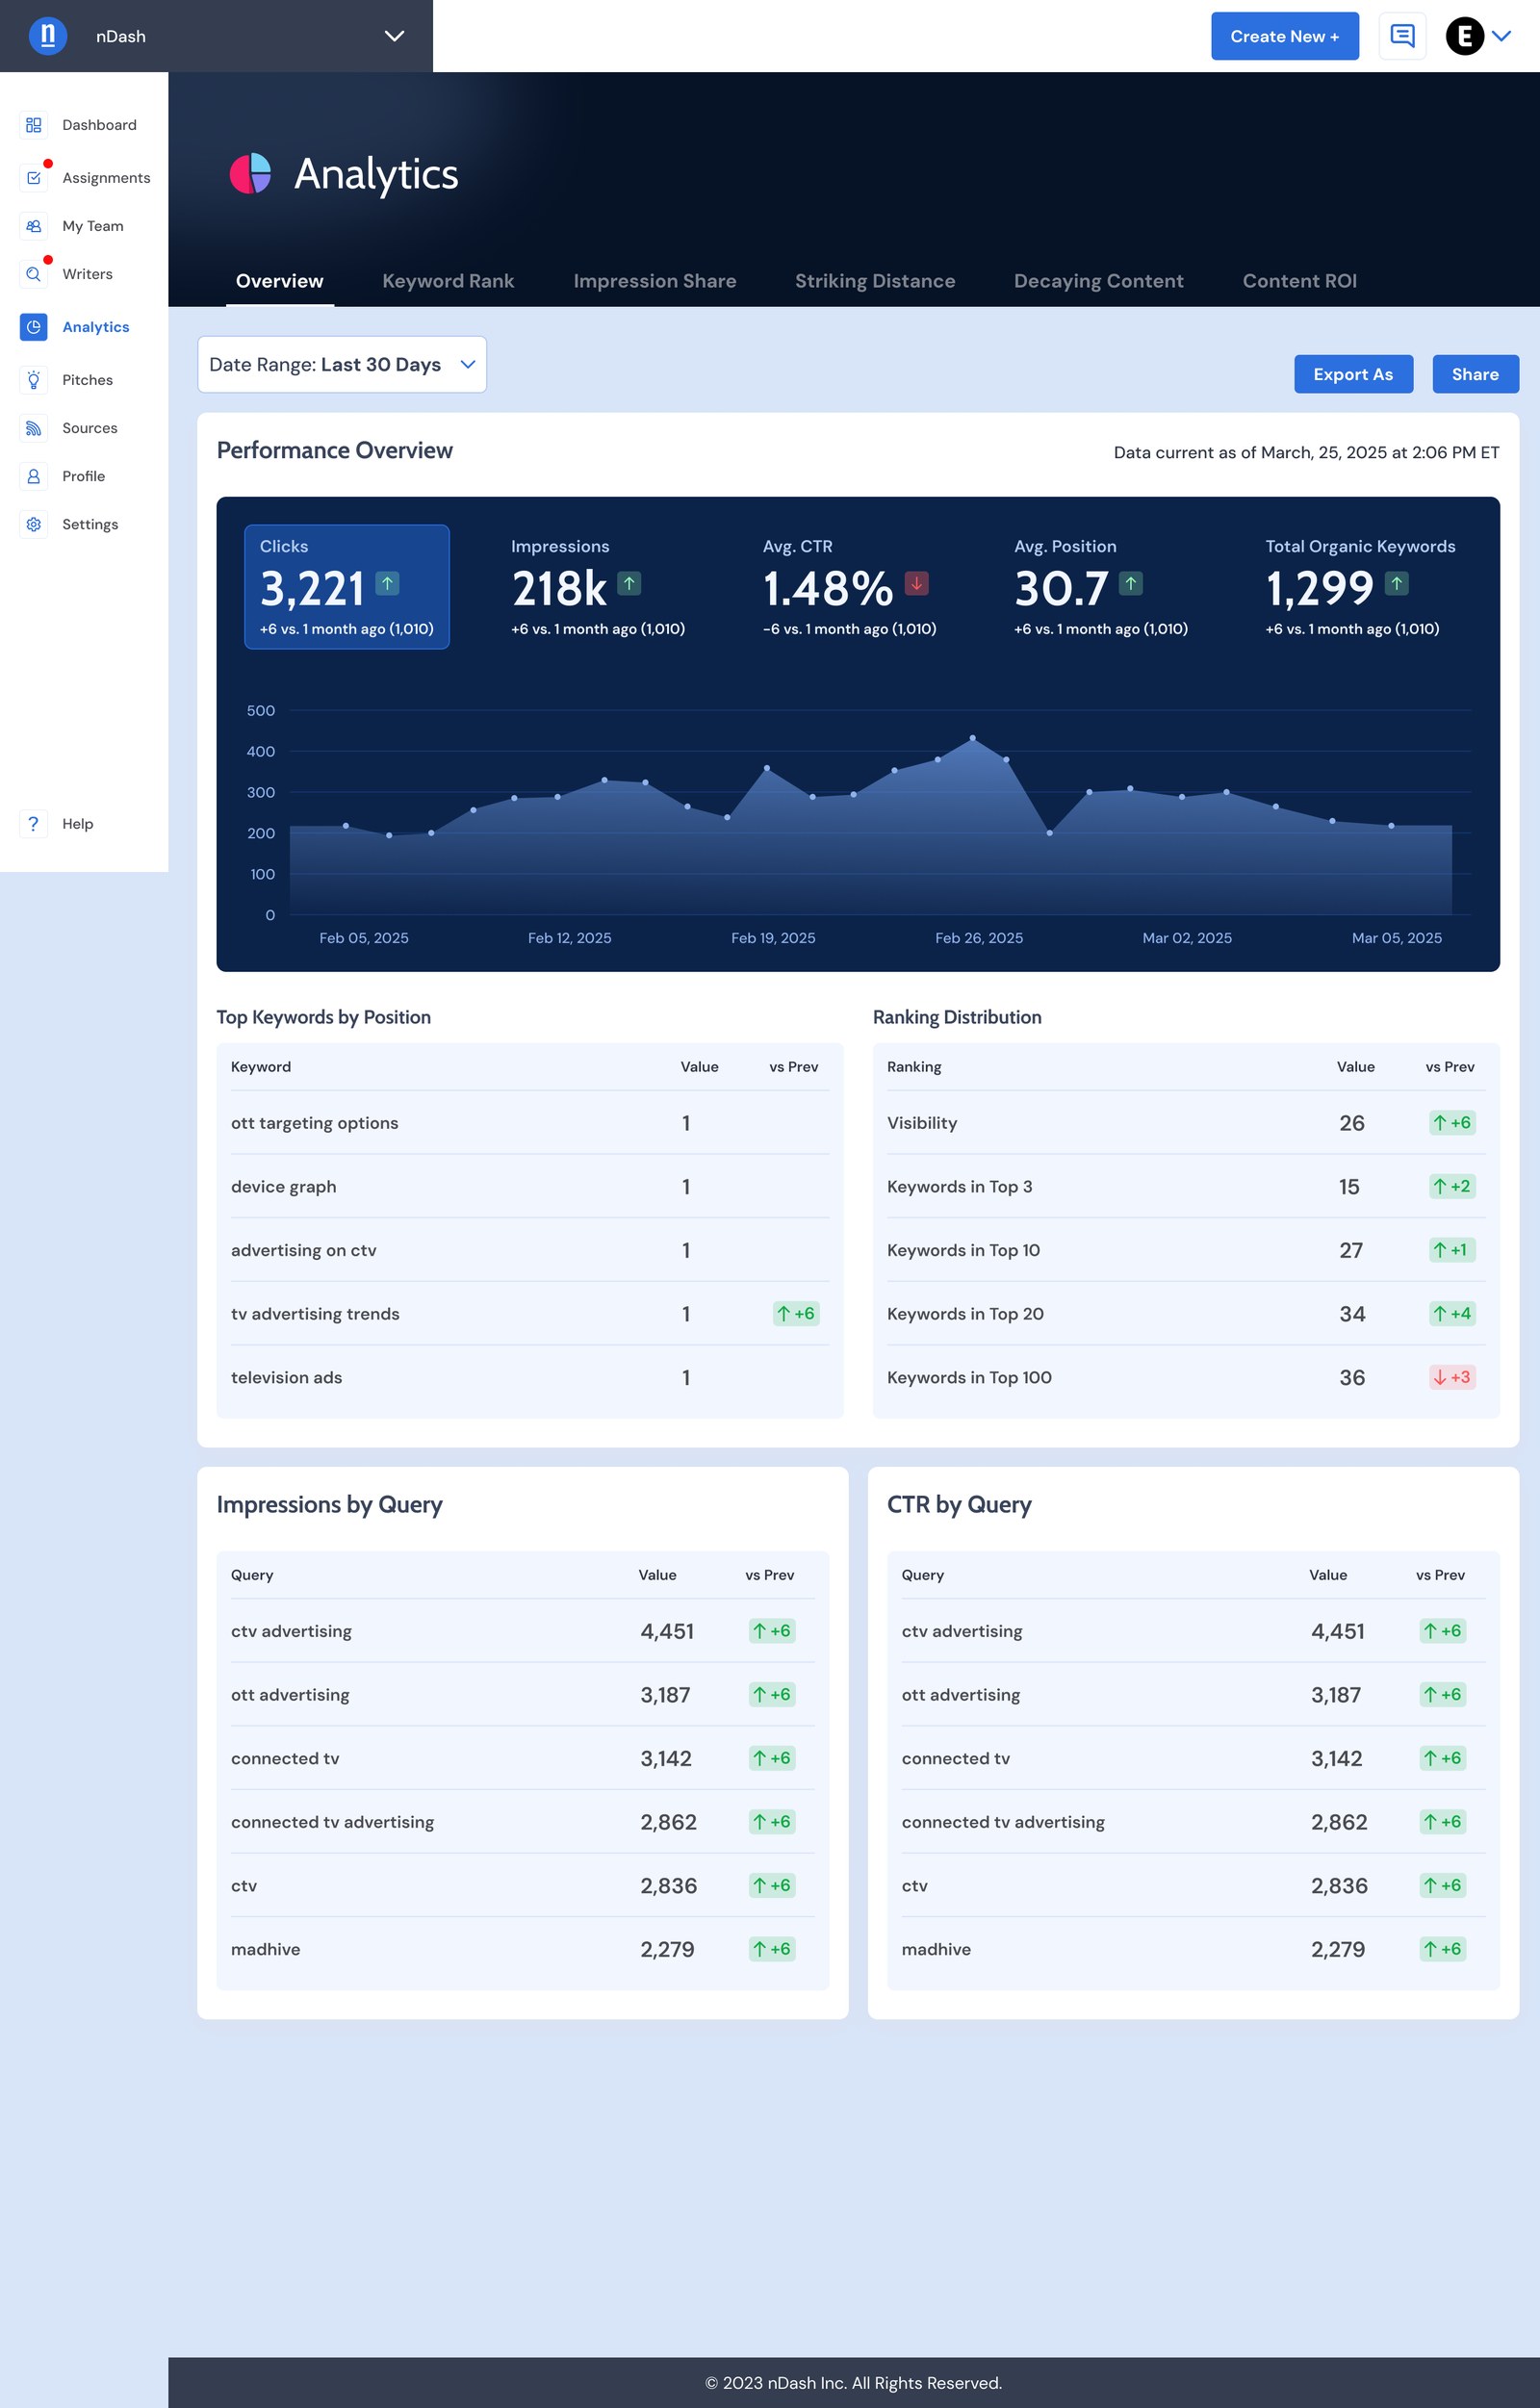Click the user avatar E icon
Screen dimensions: 1540x2408
(1464, 36)
